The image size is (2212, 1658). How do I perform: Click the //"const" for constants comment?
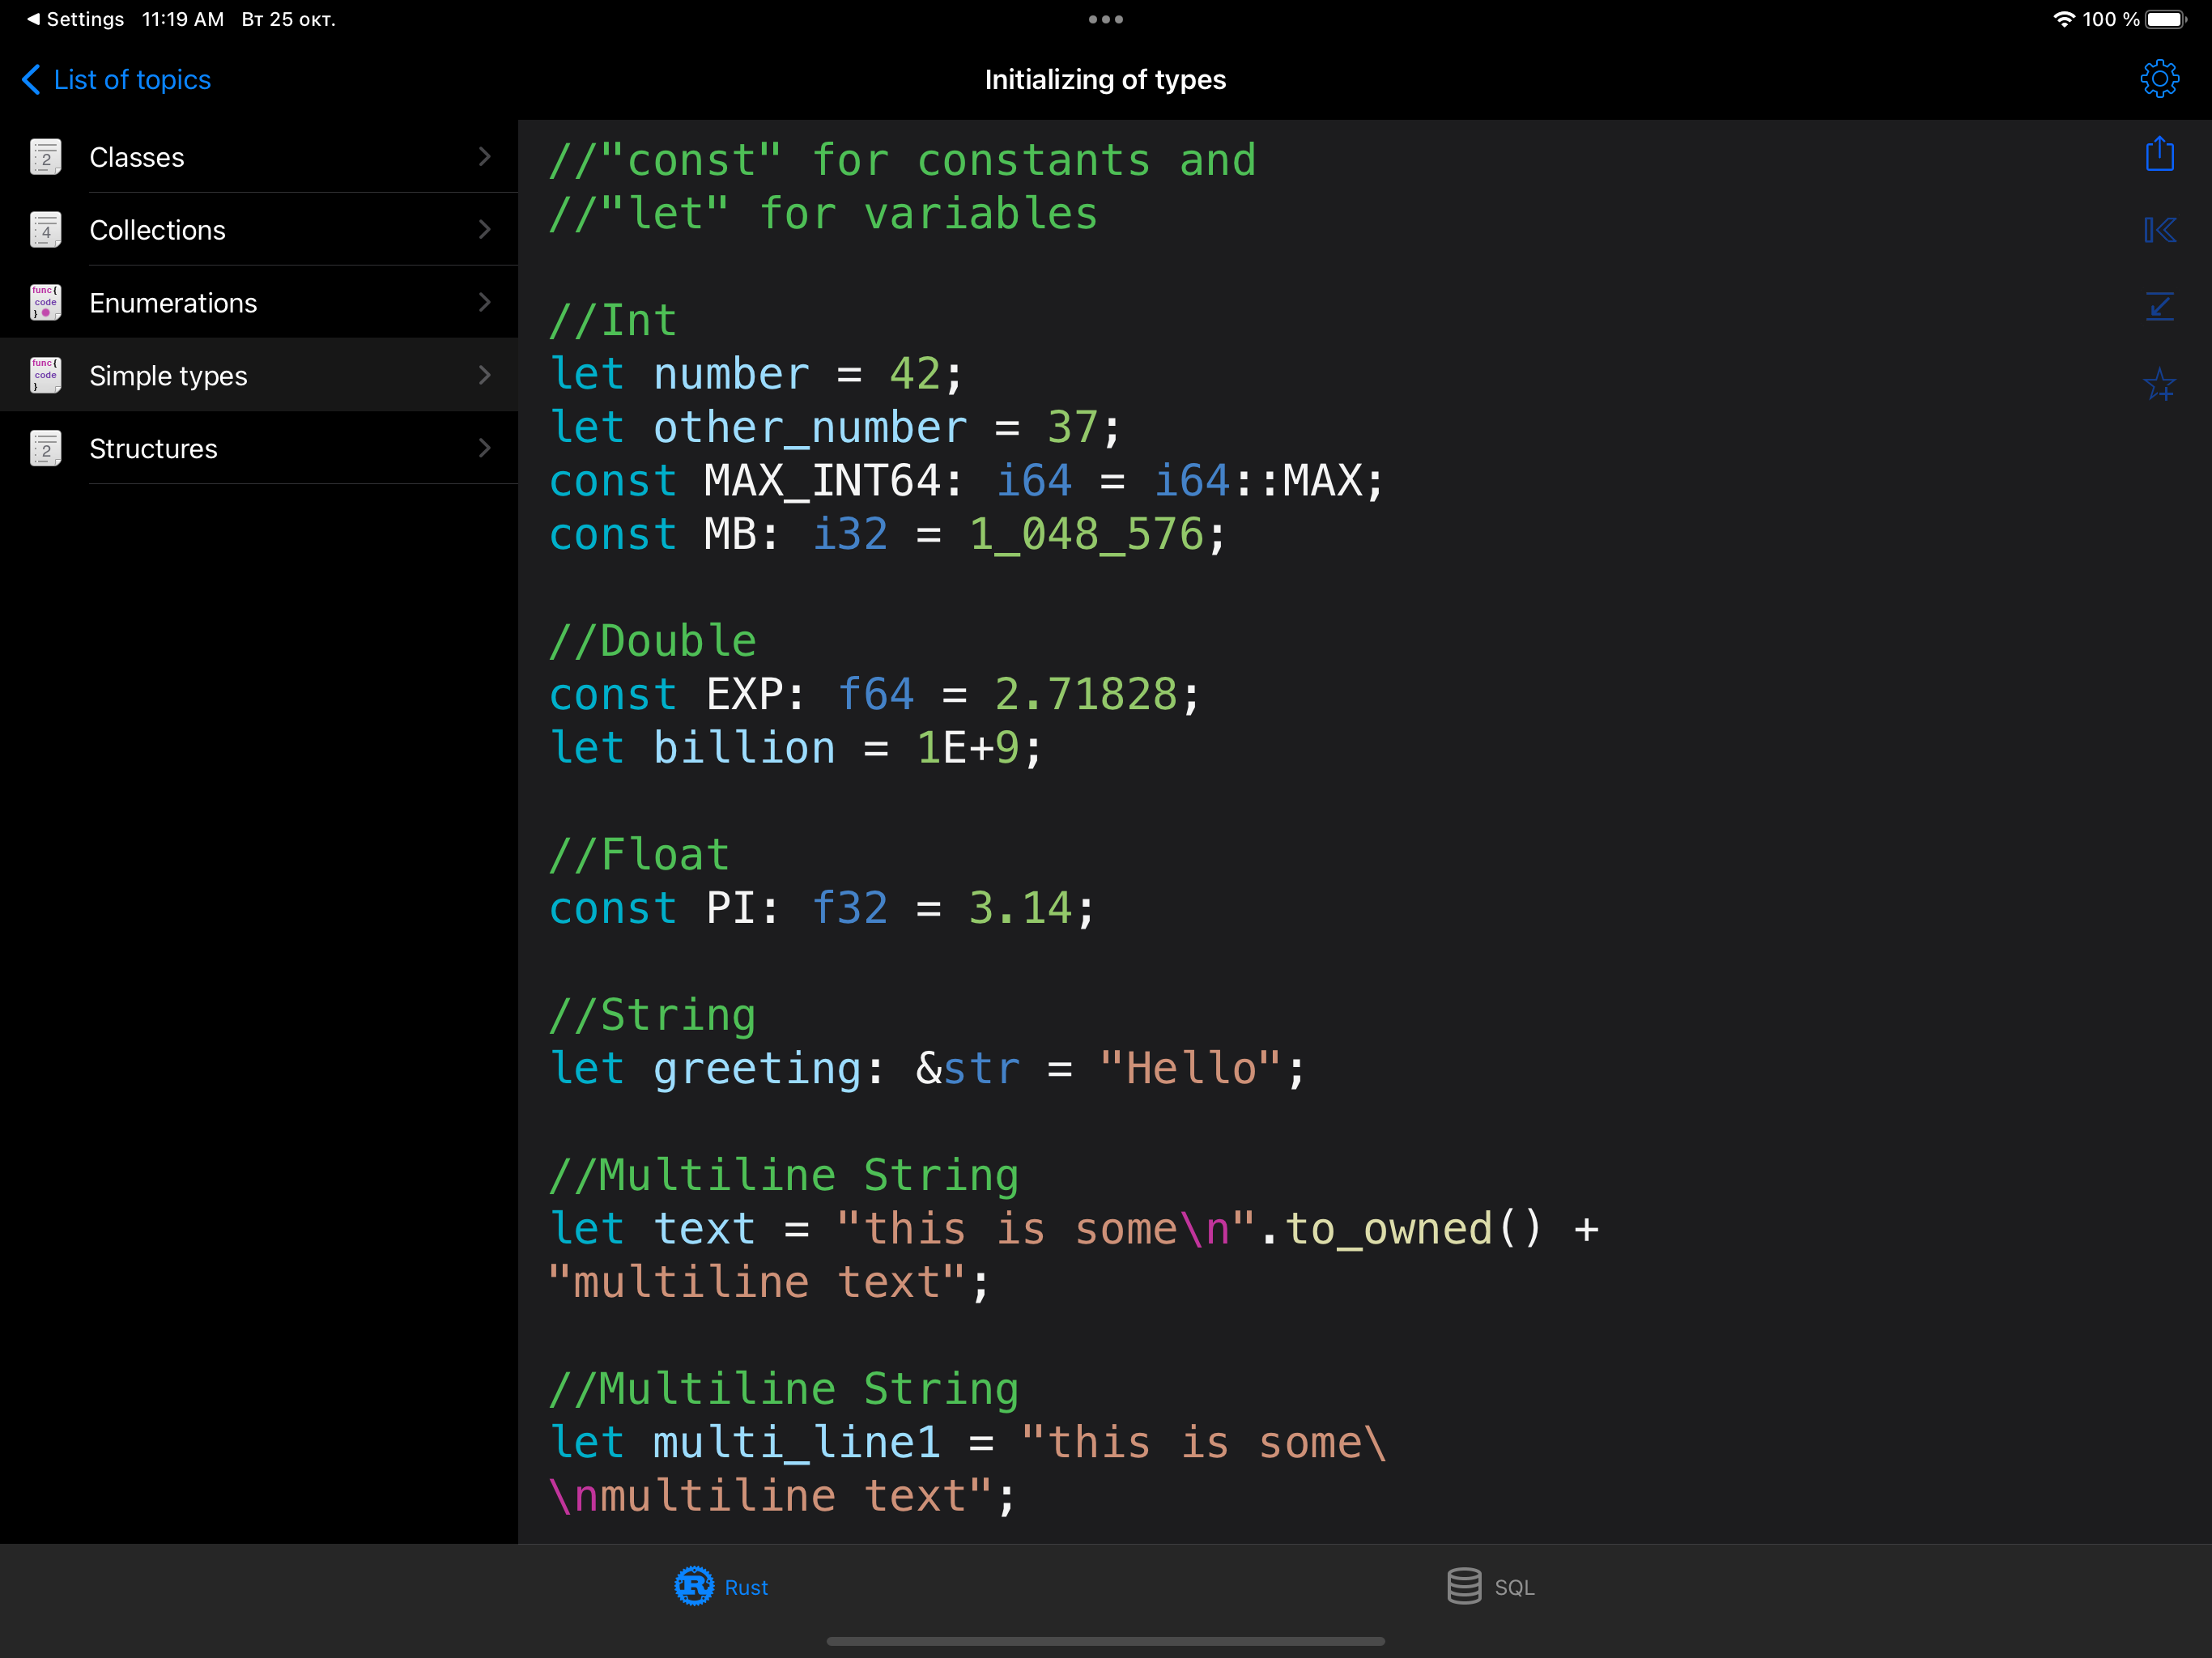[902, 160]
